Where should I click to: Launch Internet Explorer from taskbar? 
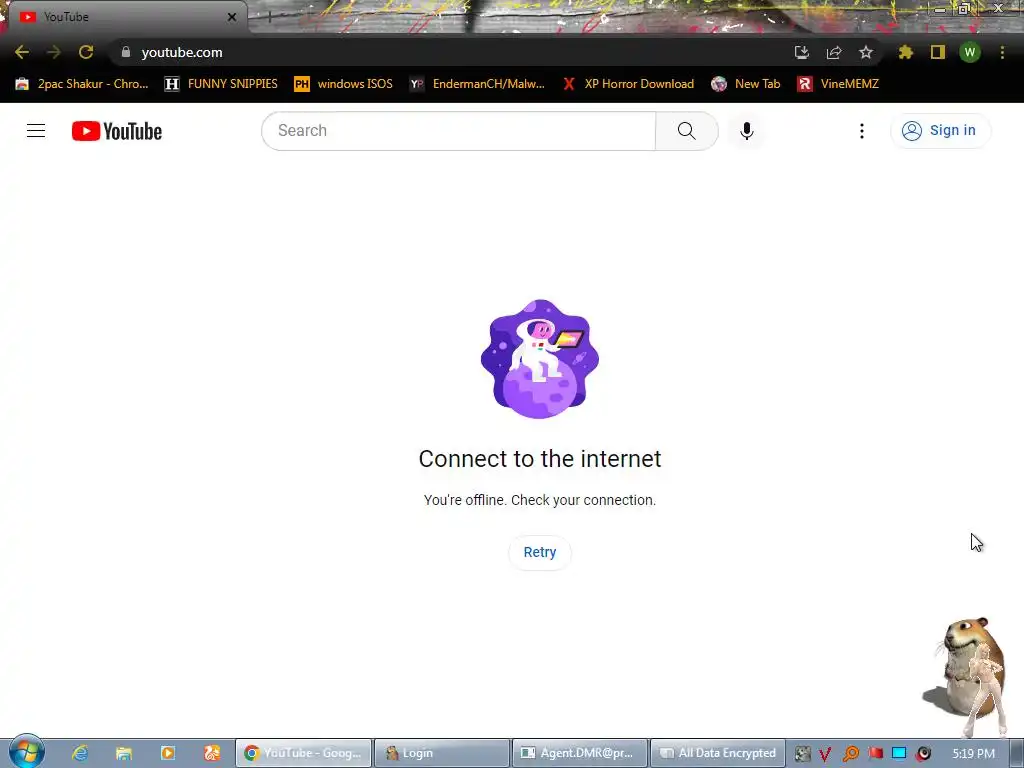pos(80,753)
